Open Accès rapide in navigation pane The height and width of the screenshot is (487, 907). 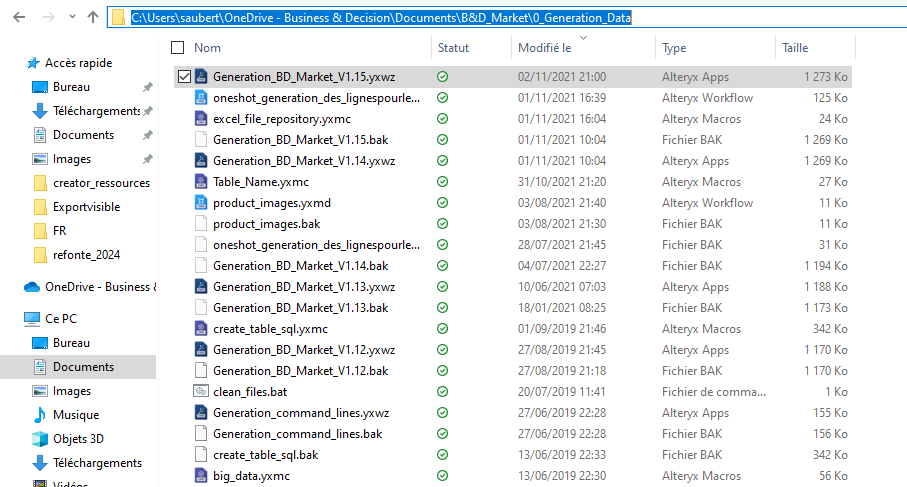point(78,63)
